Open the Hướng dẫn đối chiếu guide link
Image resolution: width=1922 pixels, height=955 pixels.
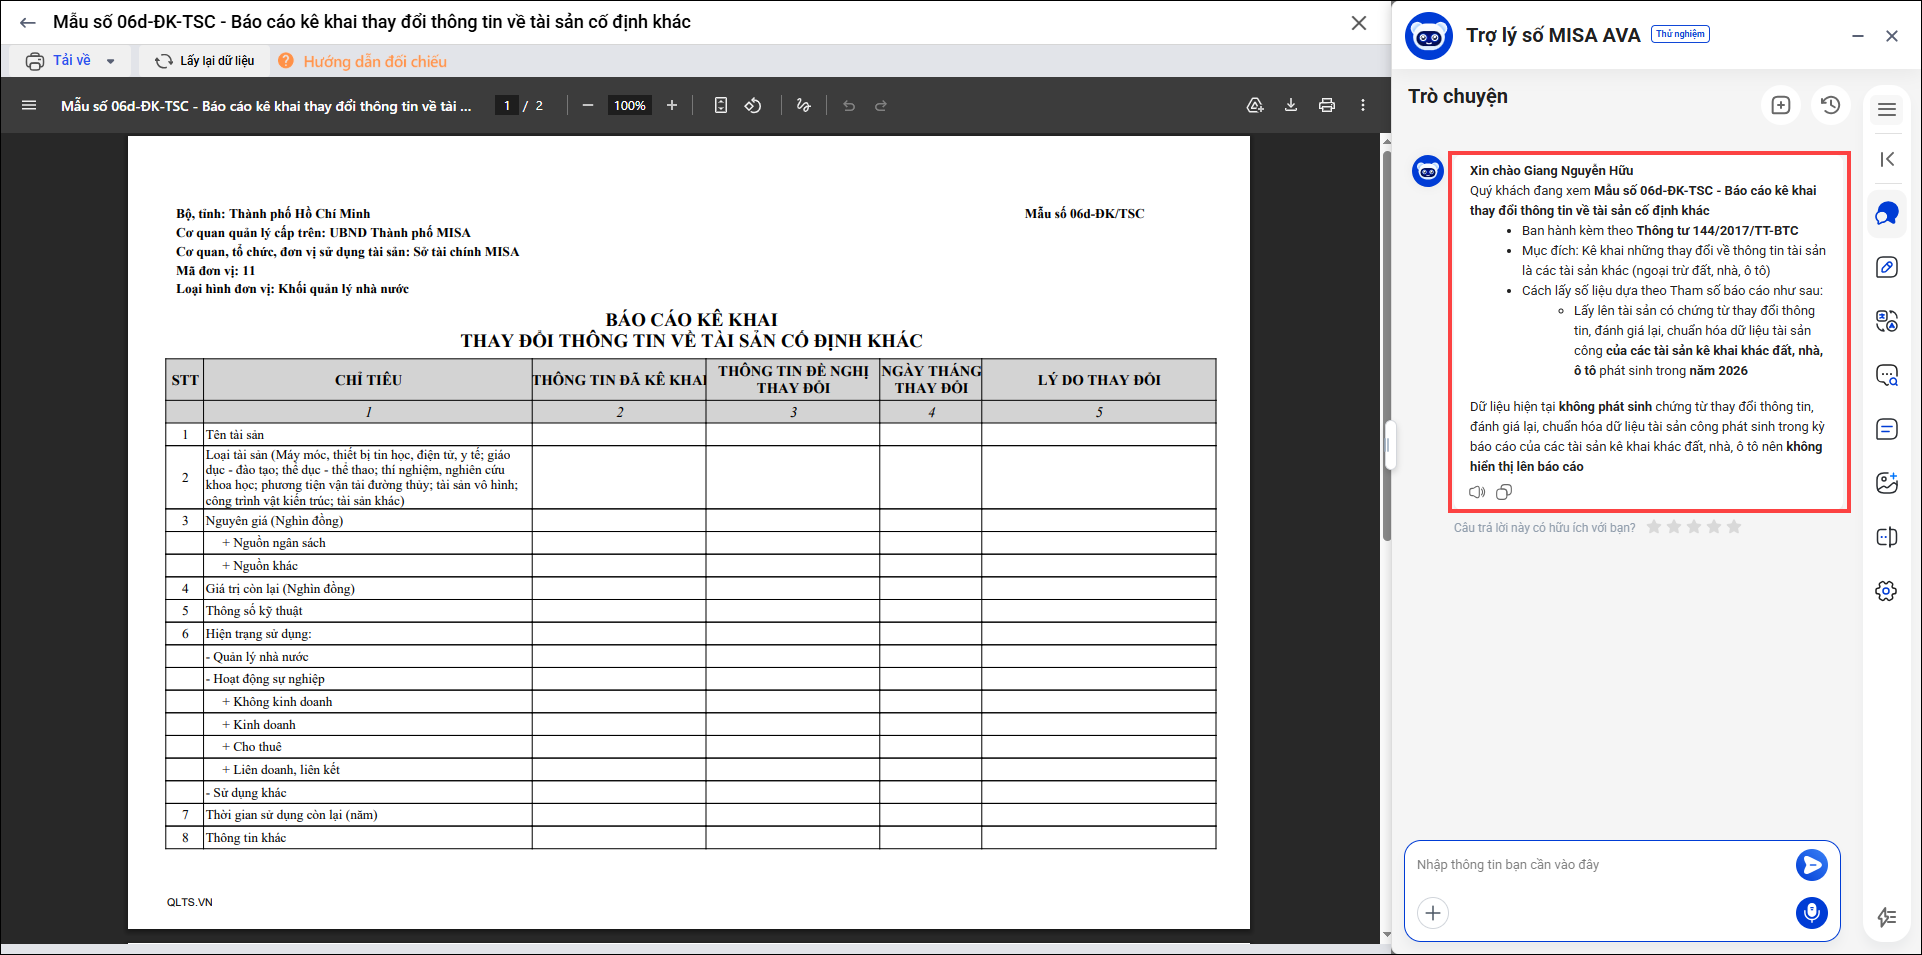pos(362,61)
